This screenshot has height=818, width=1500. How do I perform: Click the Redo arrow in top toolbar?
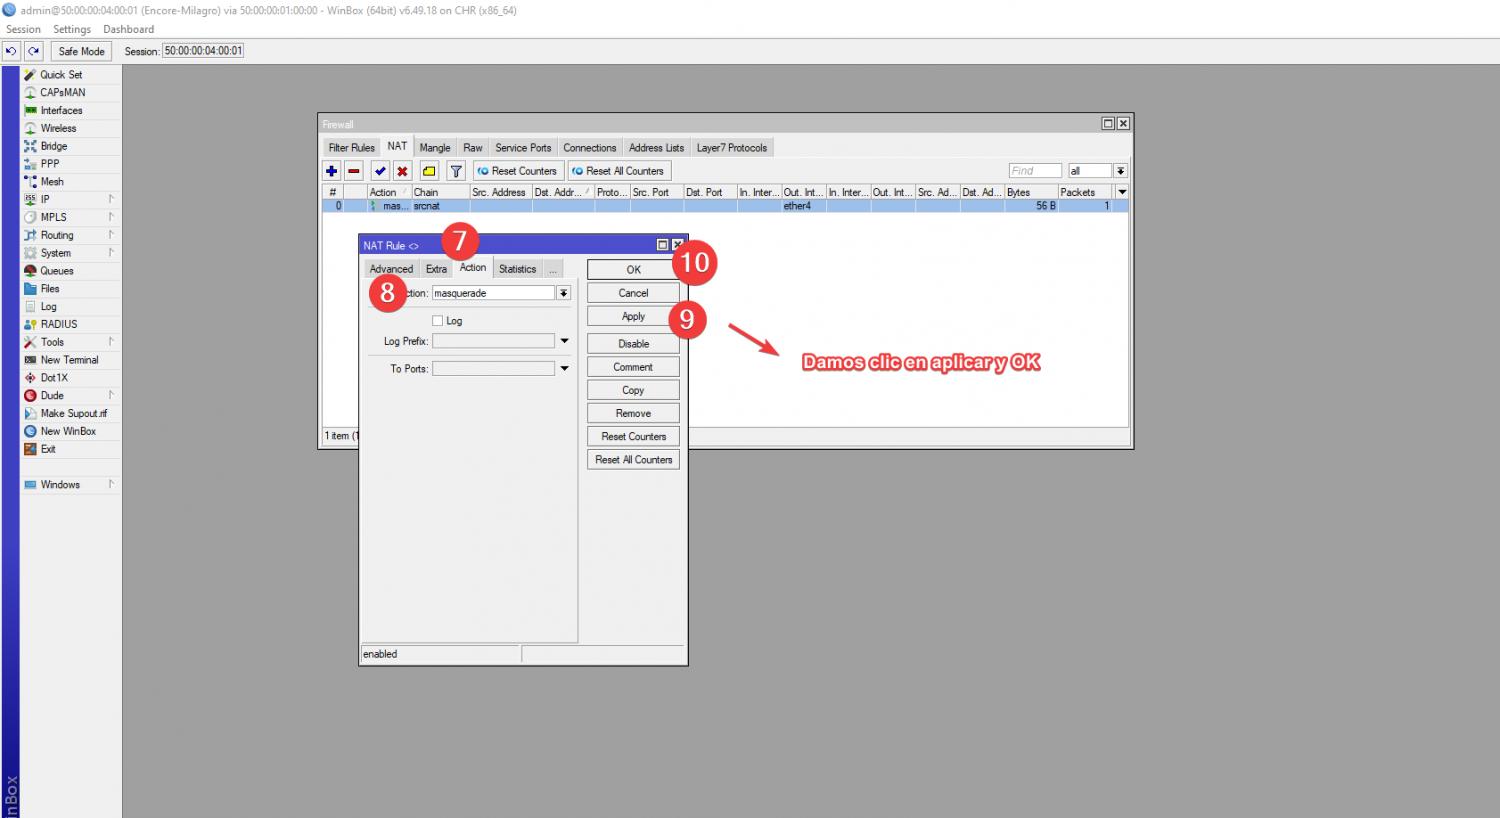(x=34, y=51)
